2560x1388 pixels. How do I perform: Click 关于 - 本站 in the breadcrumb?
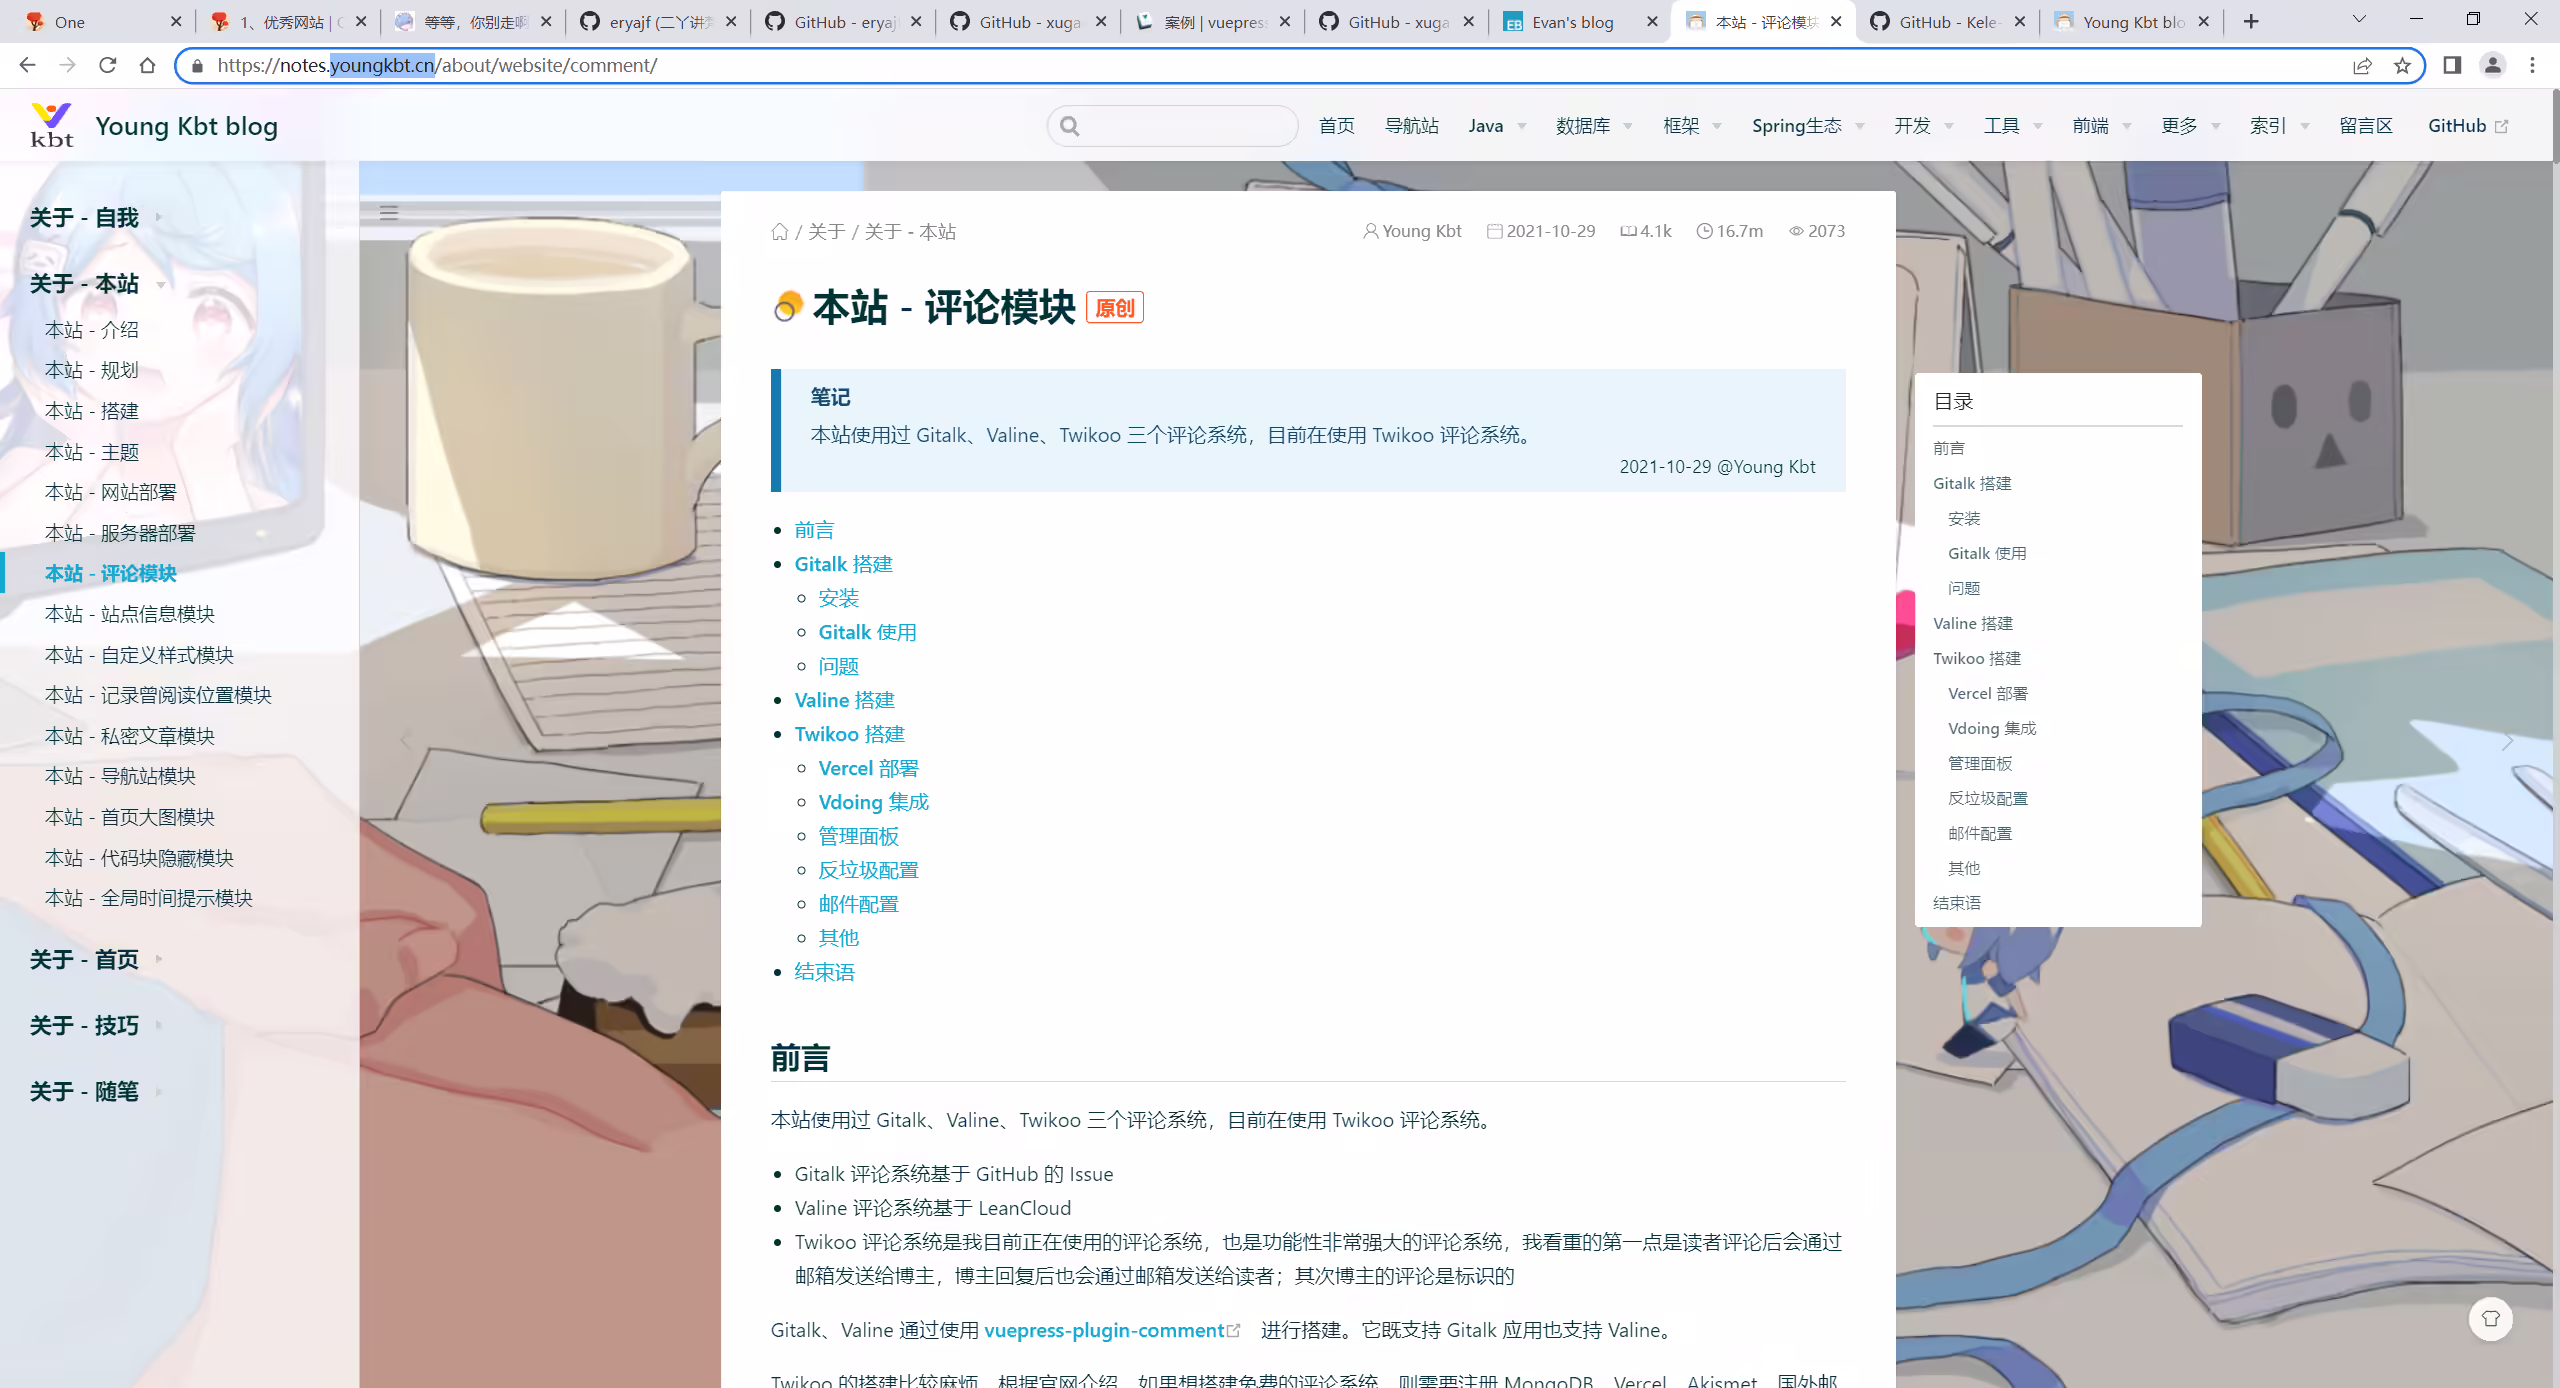click(x=910, y=232)
